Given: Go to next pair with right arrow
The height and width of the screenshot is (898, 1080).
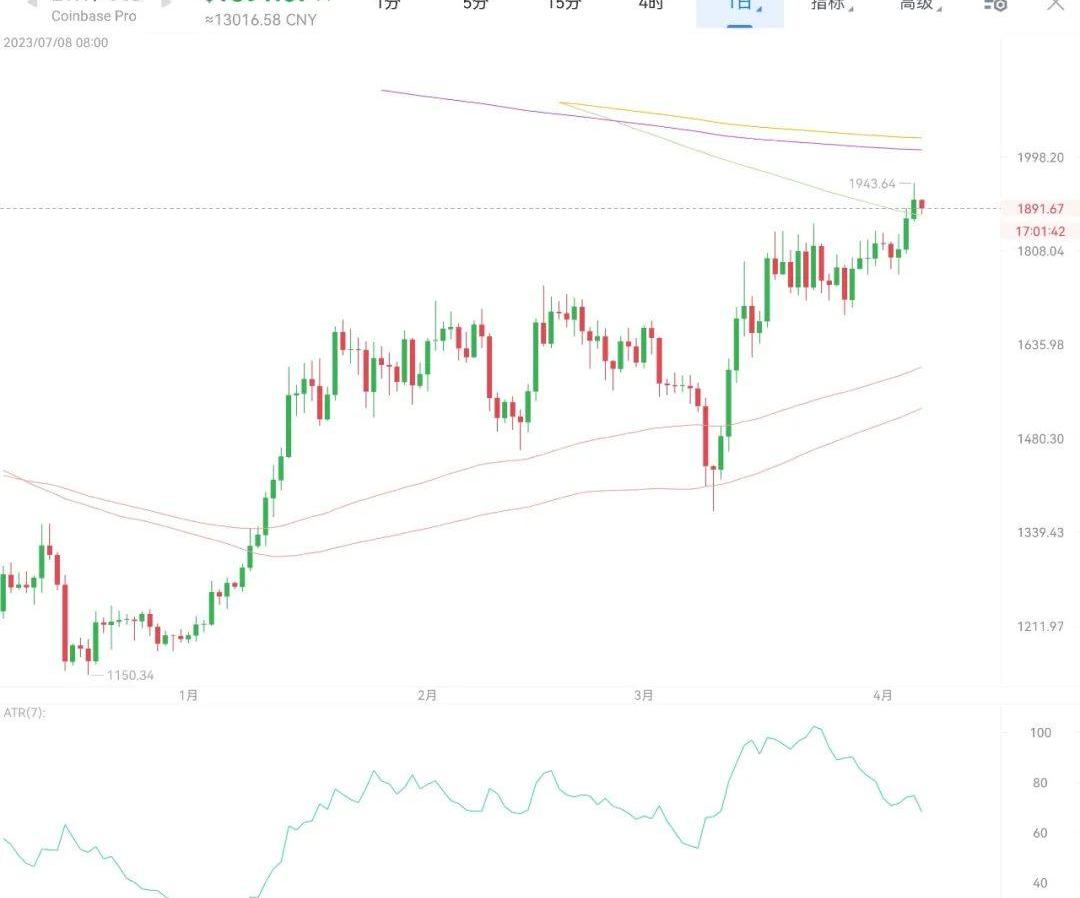Looking at the screenshot, I should pyautogui.click(x=167, y=3).
